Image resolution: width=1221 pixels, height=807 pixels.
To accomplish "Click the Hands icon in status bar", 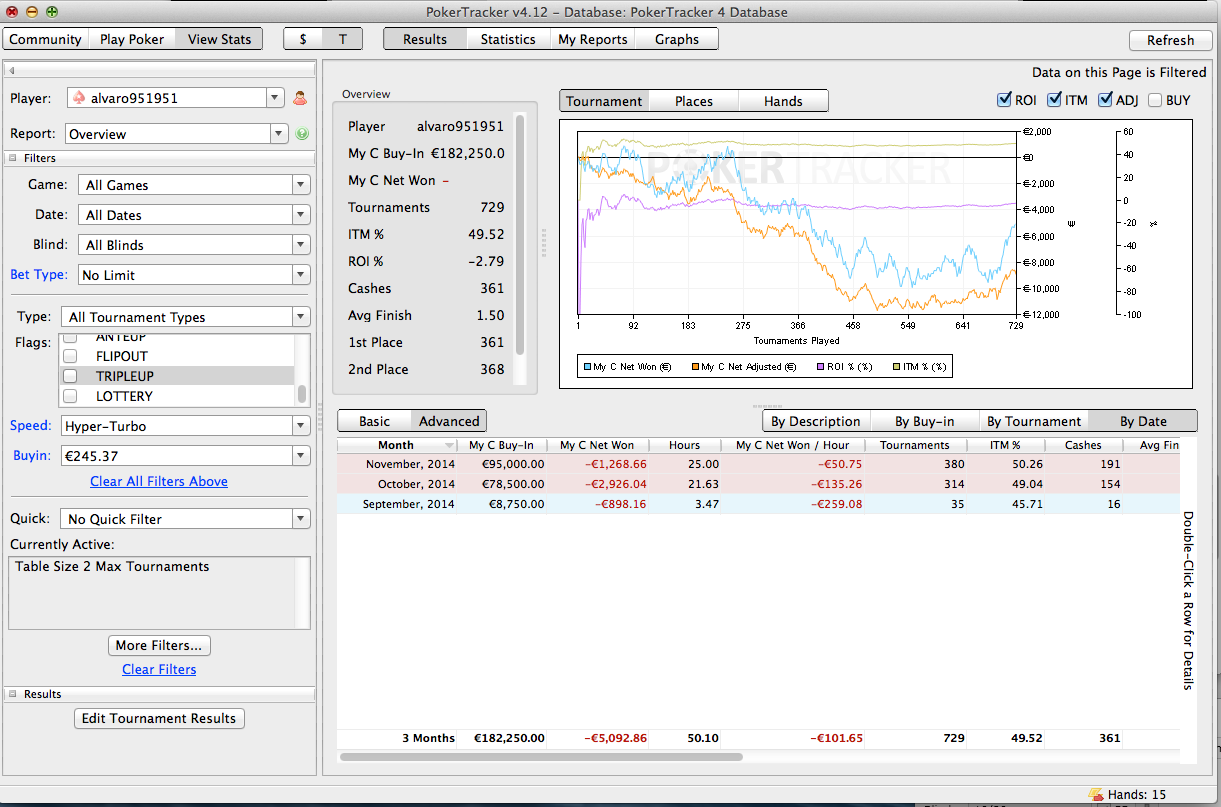I will click(1095, 794).
